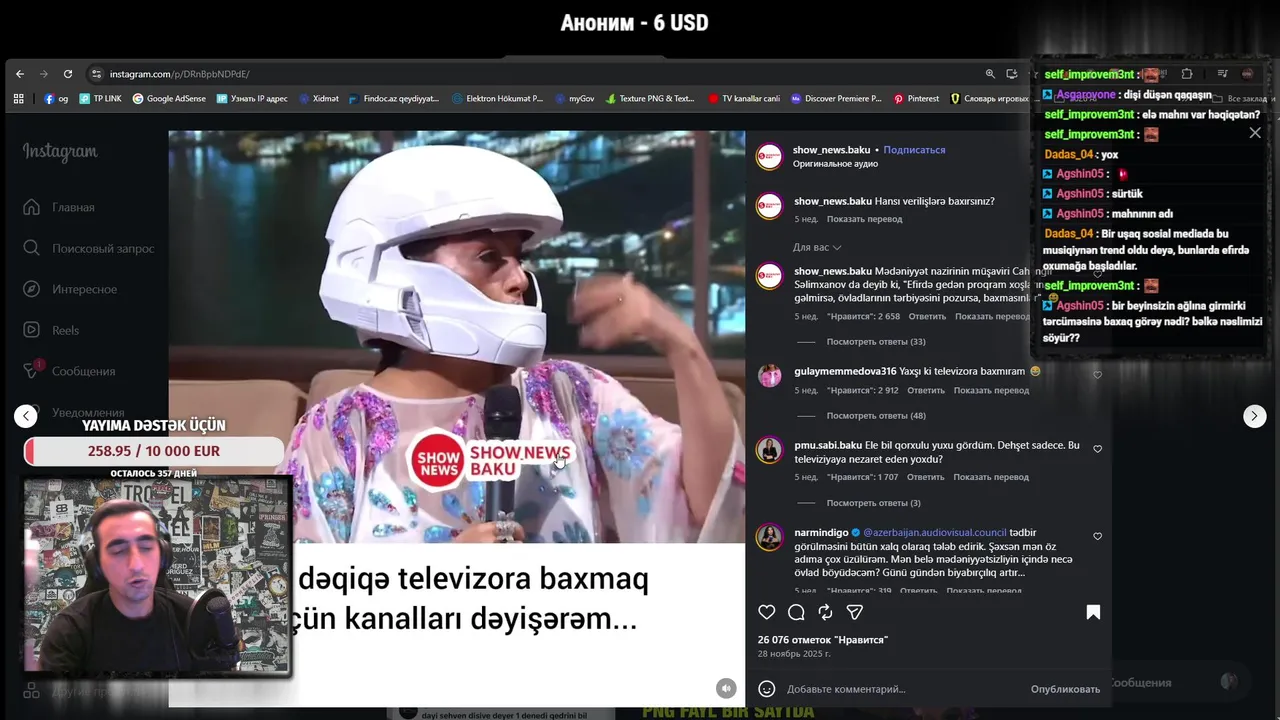Open the myGov bookmark

coord(575,99)
